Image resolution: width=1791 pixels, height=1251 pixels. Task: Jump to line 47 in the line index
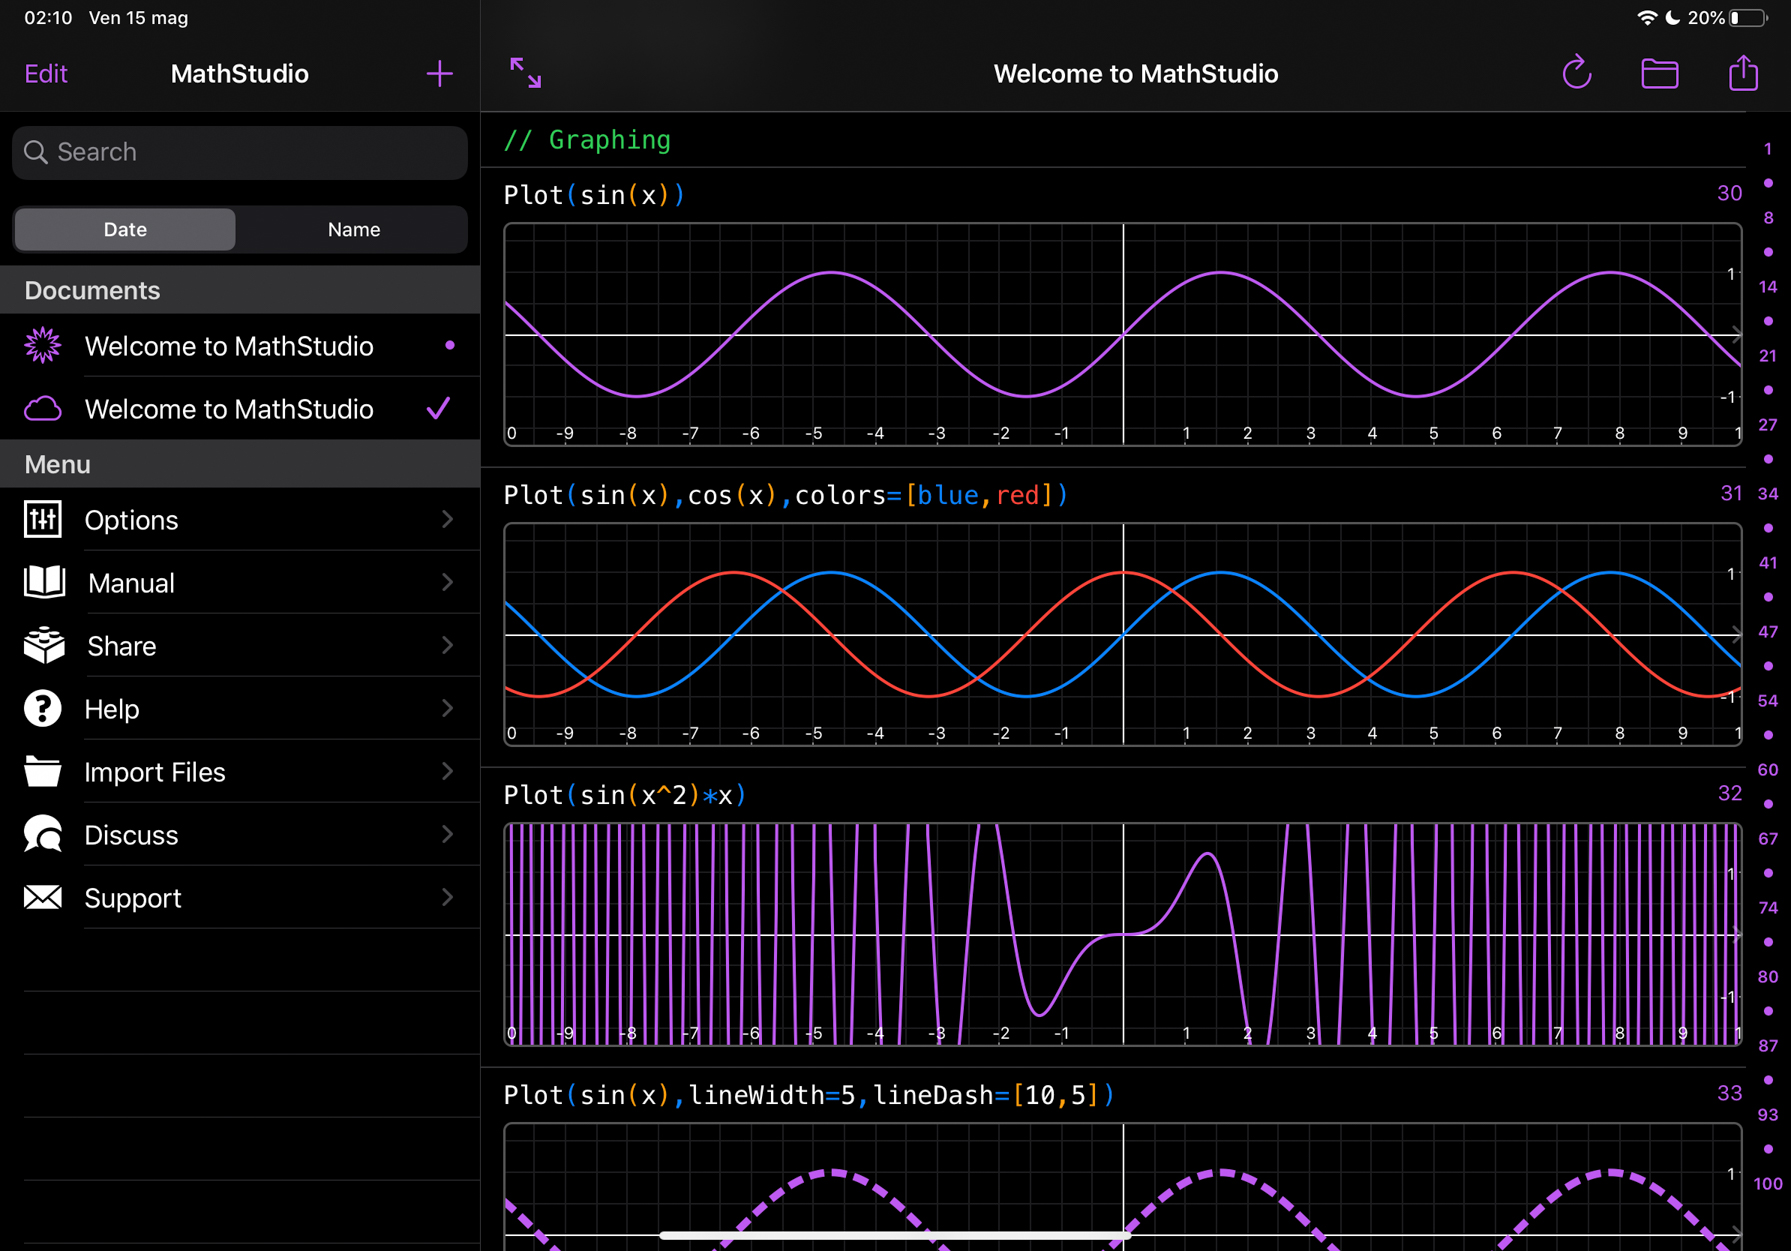click(x=1768, y=632)
